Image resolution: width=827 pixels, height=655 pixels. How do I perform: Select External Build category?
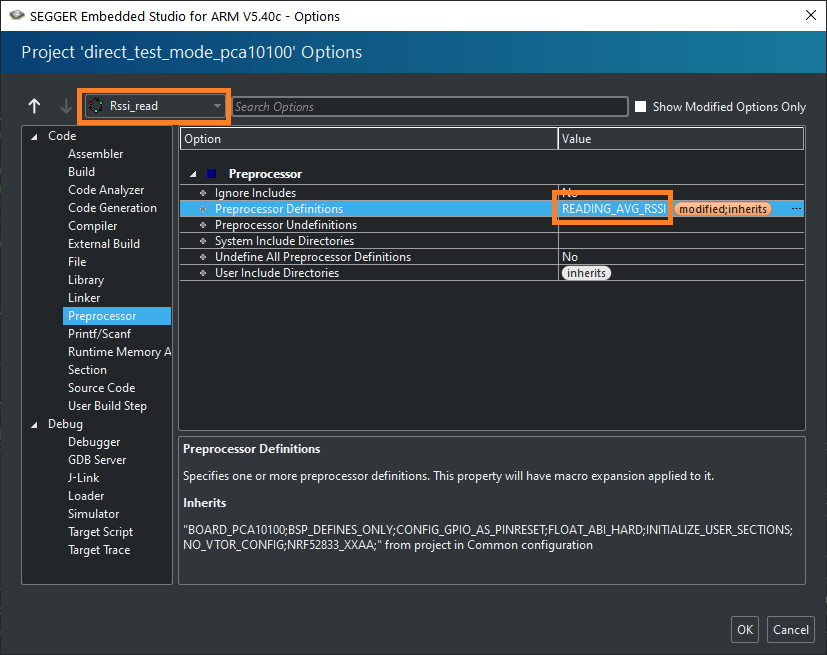tap(104, 244)
